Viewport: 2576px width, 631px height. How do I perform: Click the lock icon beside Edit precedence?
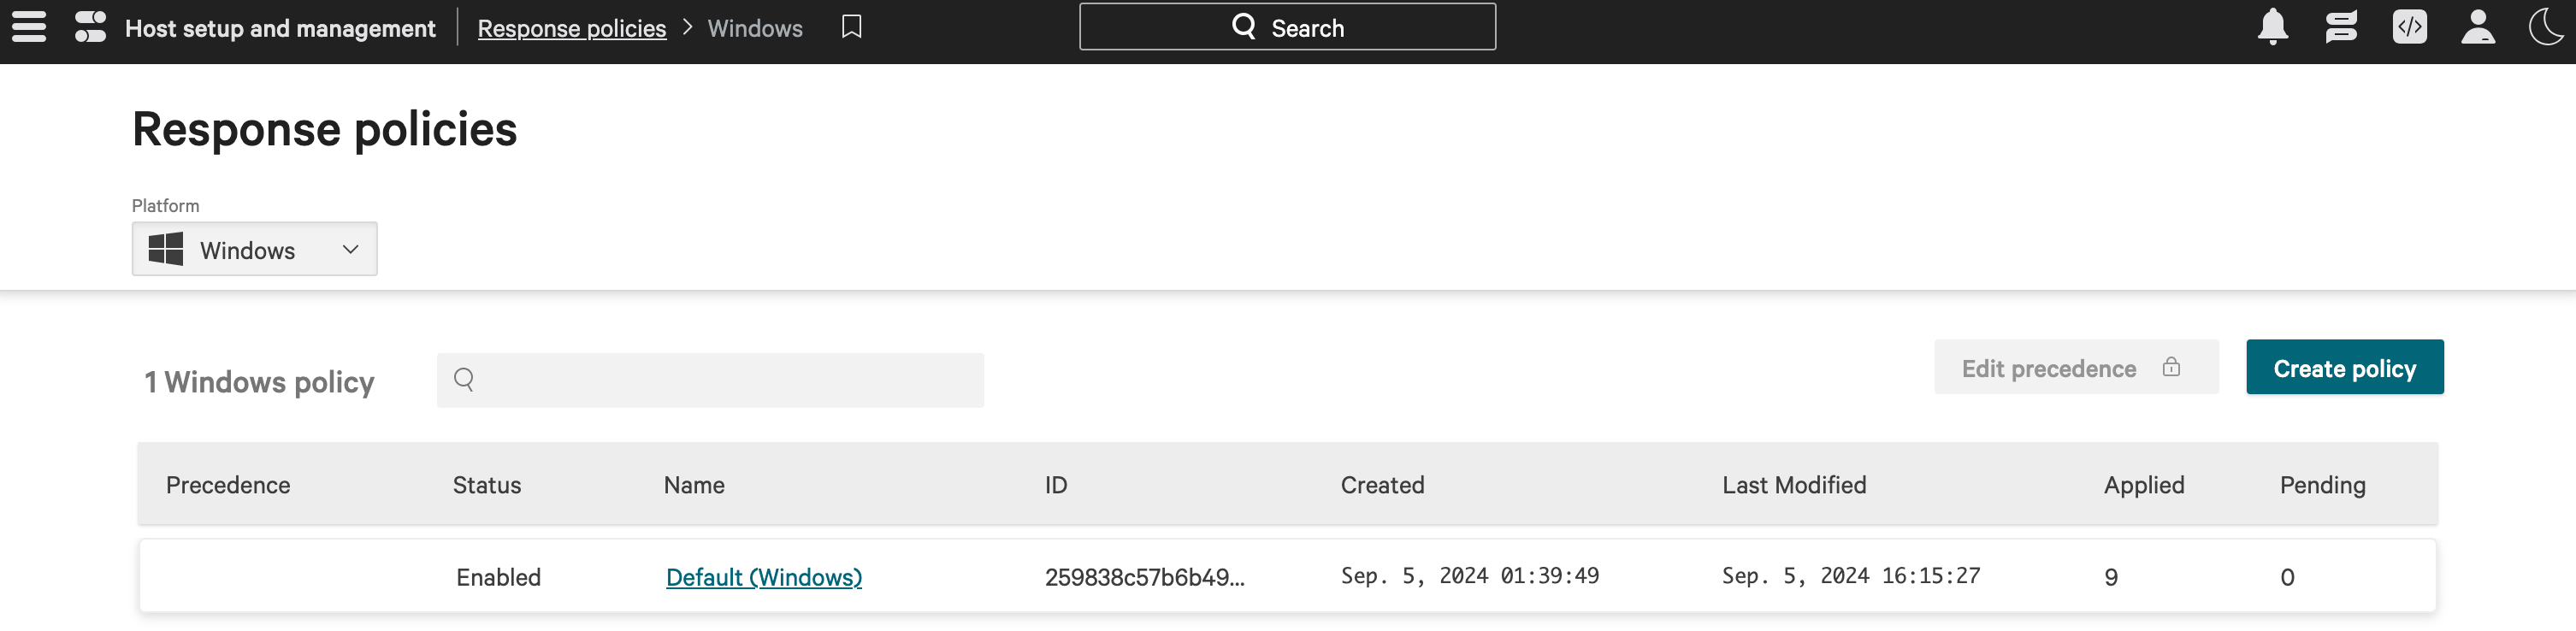click(x=2170, y=367)
